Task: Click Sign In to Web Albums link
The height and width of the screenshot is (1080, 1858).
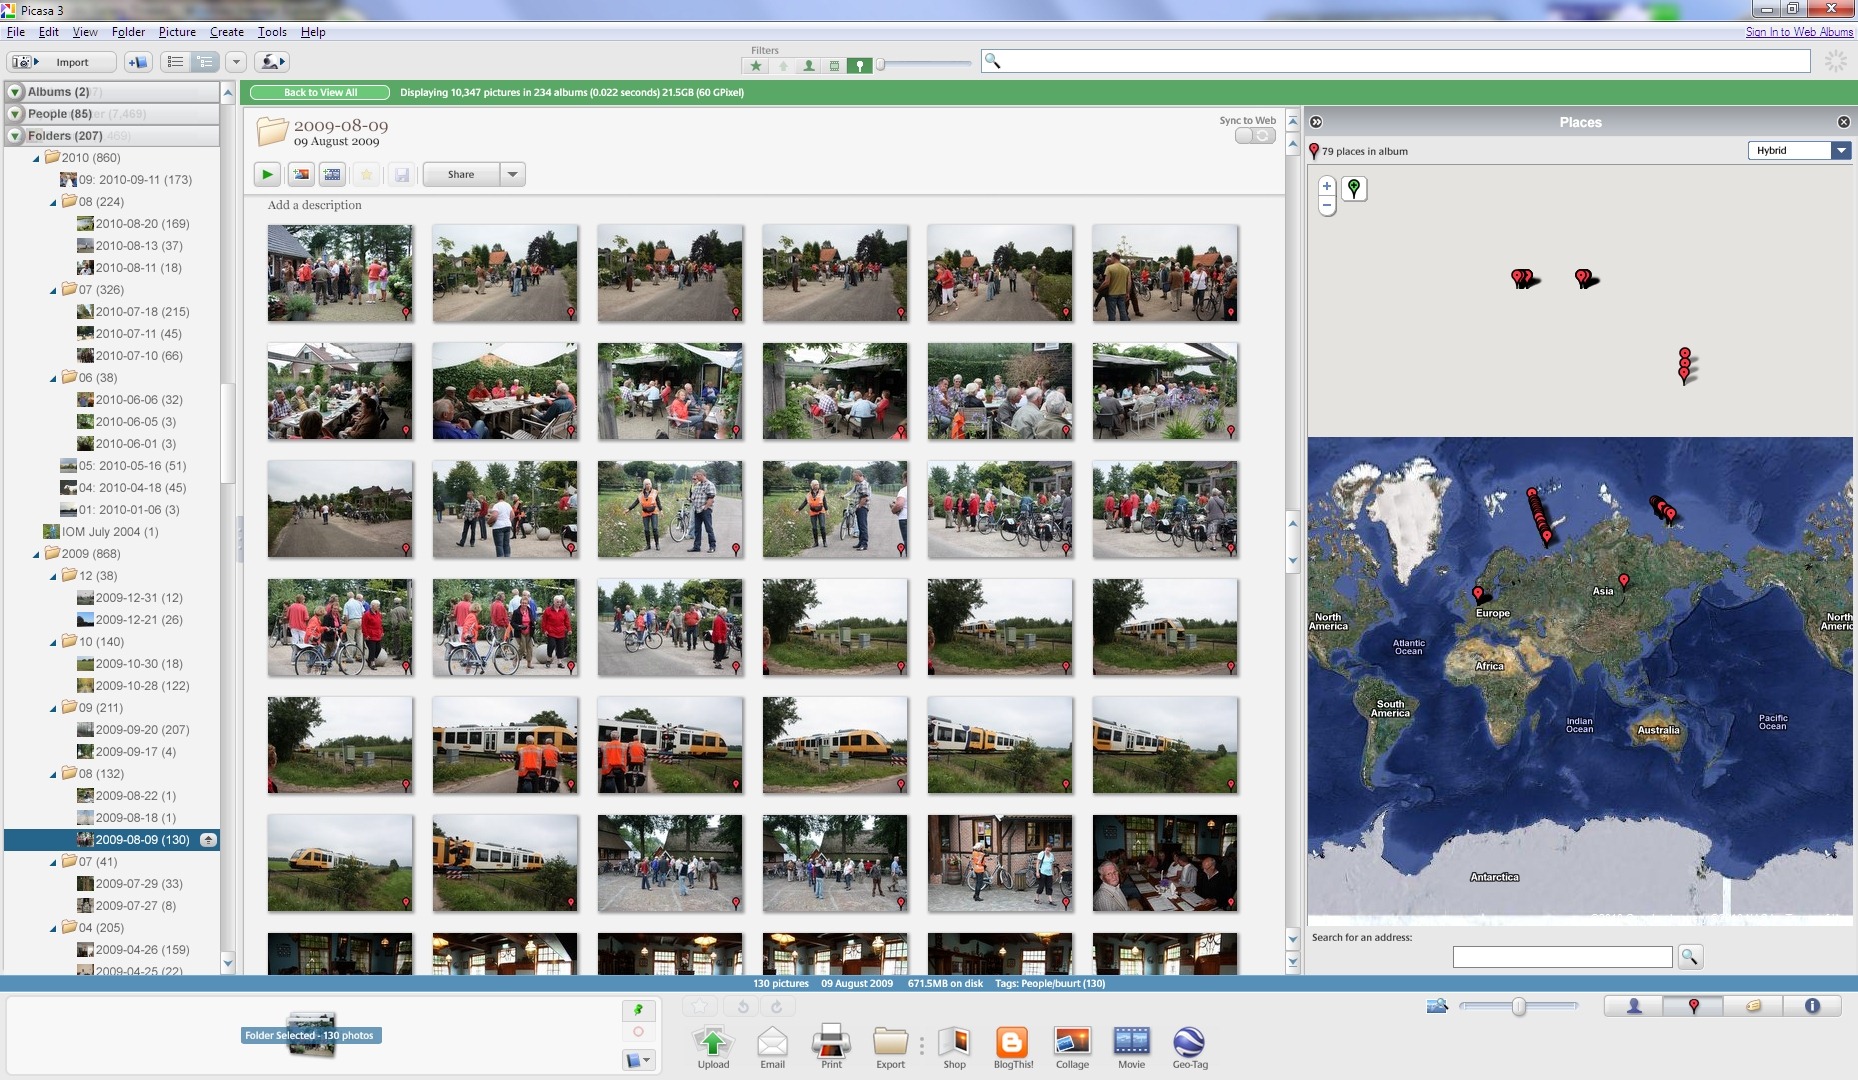Action: 1798,32
